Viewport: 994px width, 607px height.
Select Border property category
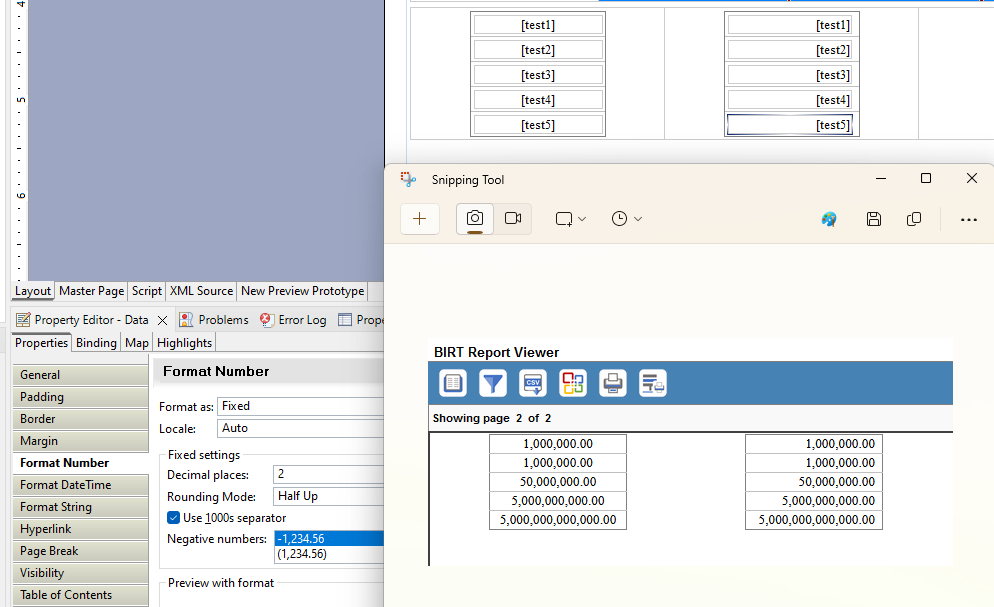pyautogui.click(x=81, y=419)
